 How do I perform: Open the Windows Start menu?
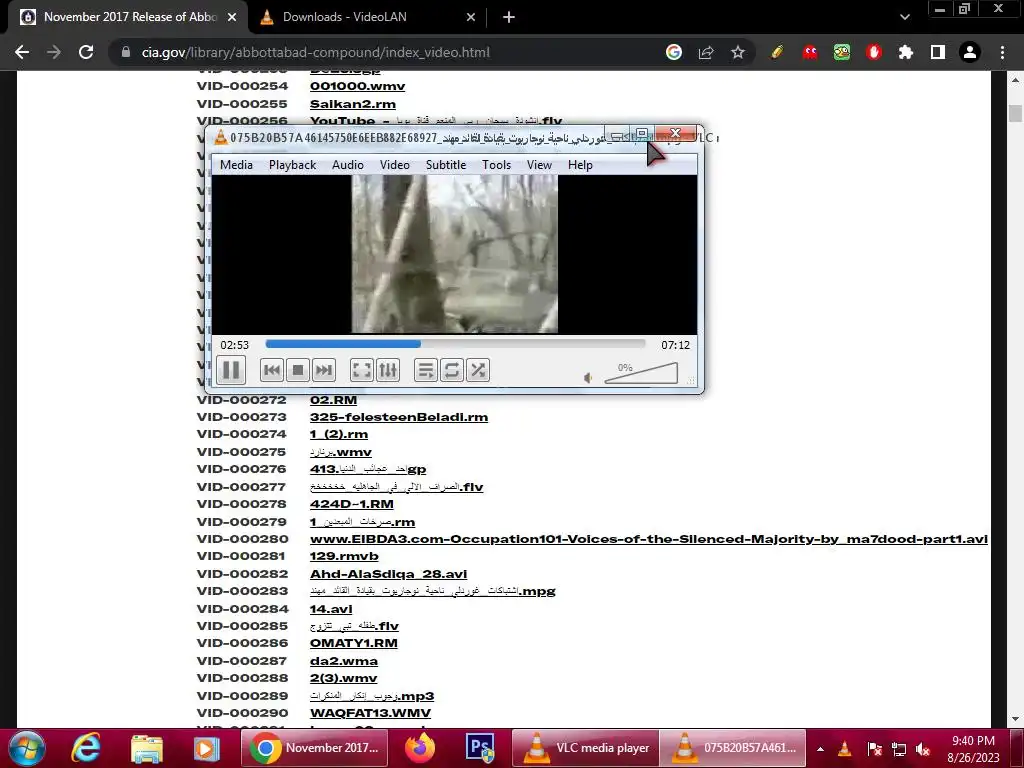click(26, 748)
